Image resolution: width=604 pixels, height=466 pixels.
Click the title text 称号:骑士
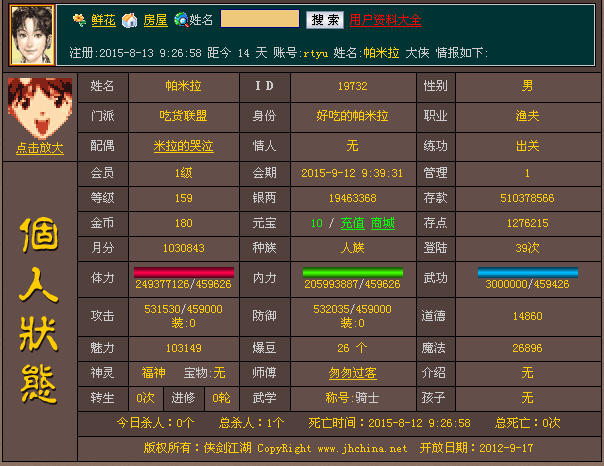(x=352, y=397)
